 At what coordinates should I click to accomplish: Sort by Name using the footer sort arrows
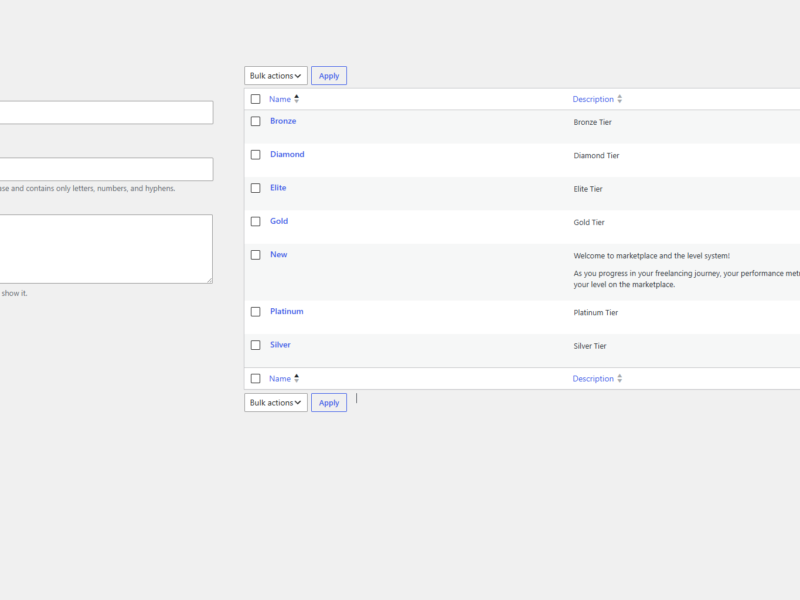click(x=296, y=379)
